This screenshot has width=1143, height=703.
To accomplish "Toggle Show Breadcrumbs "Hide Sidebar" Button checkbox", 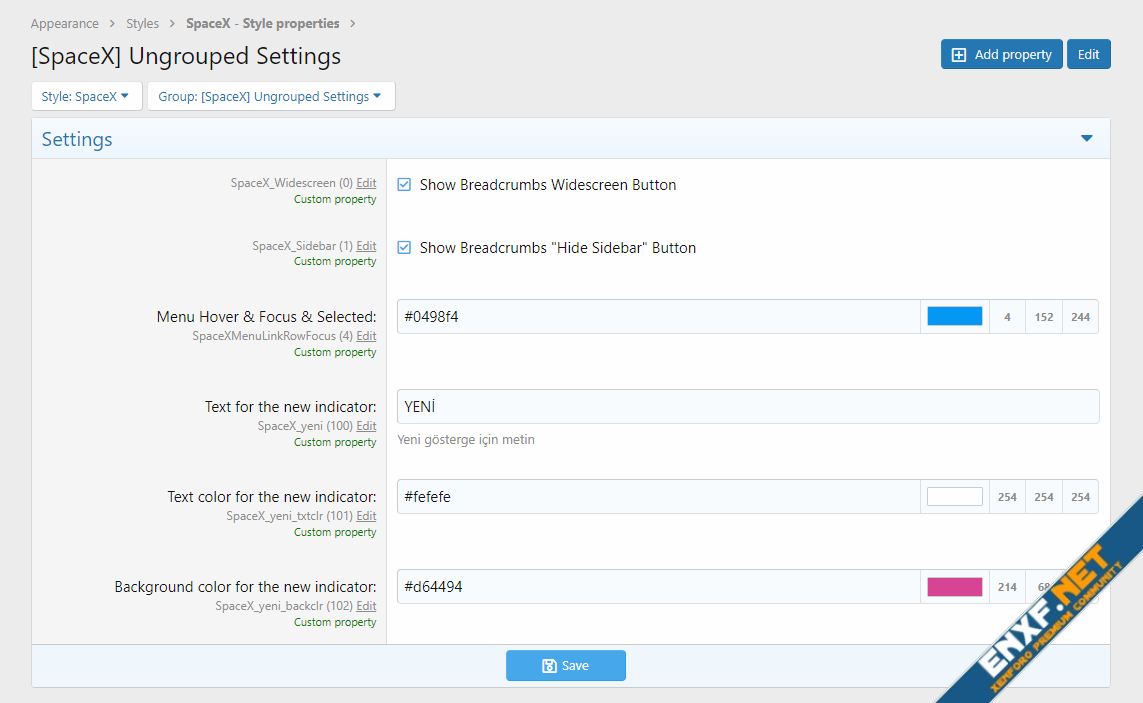I will click(x=404, y=248).
